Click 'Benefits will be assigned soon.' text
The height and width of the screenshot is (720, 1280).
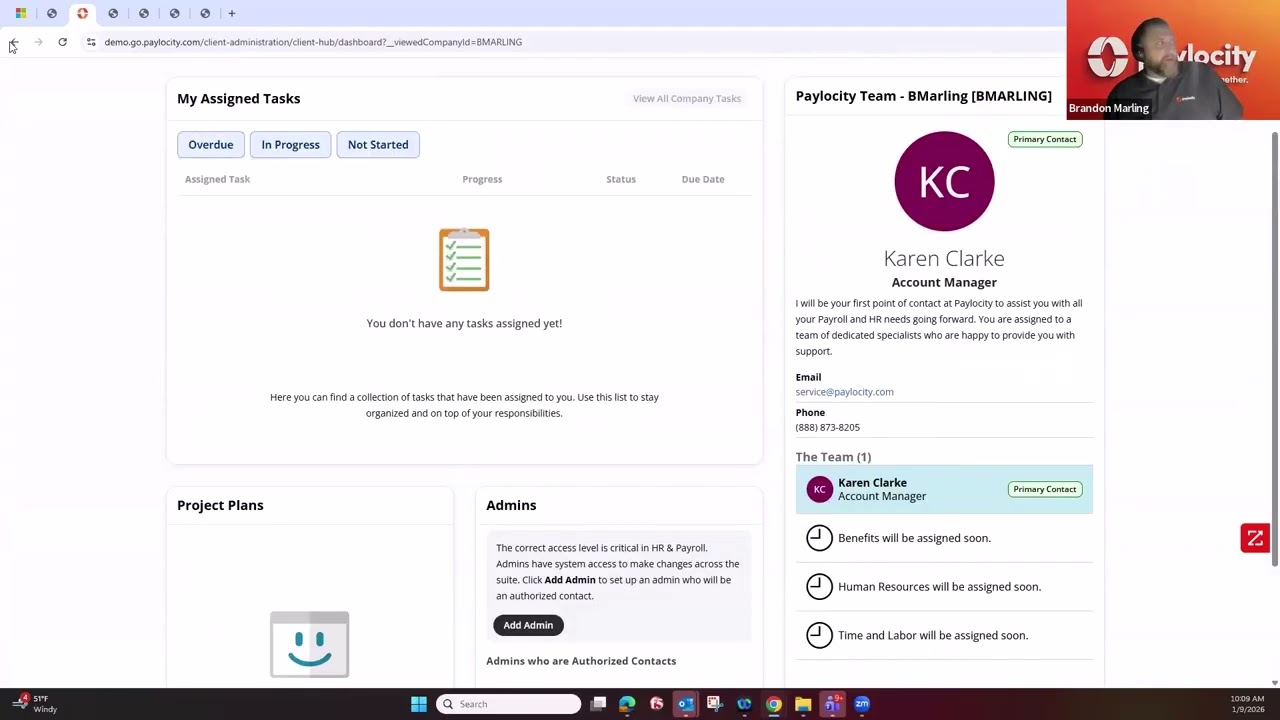tap(914, 538)
